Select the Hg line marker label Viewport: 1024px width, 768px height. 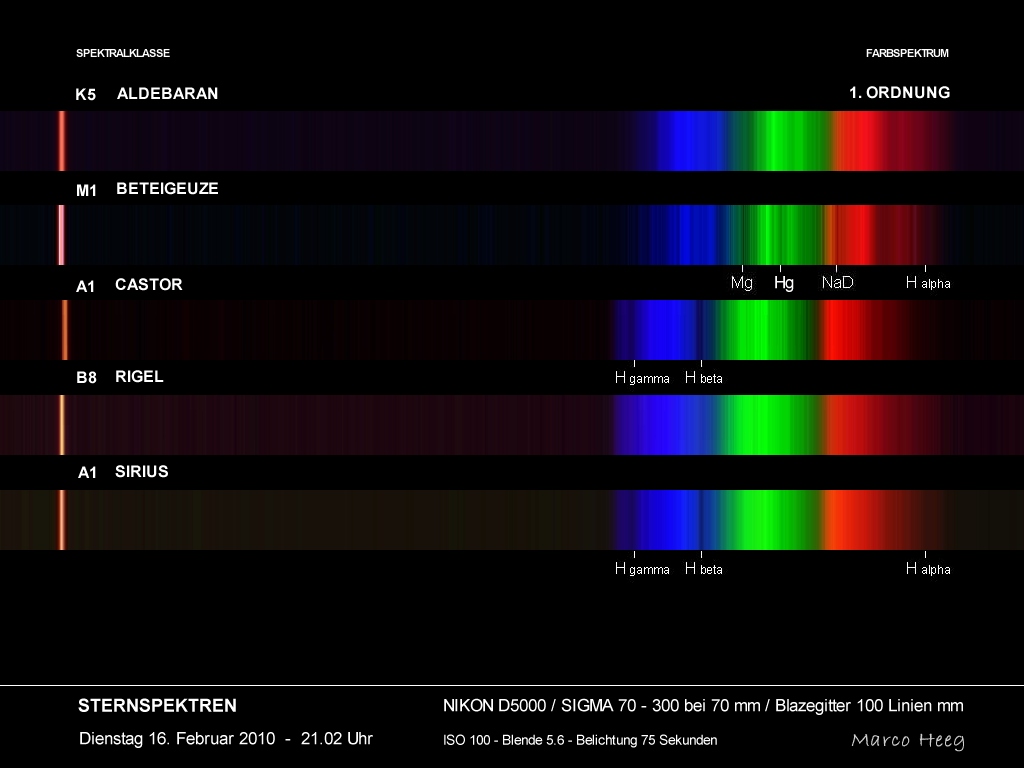pyautogui.click(x=784, y=283)
